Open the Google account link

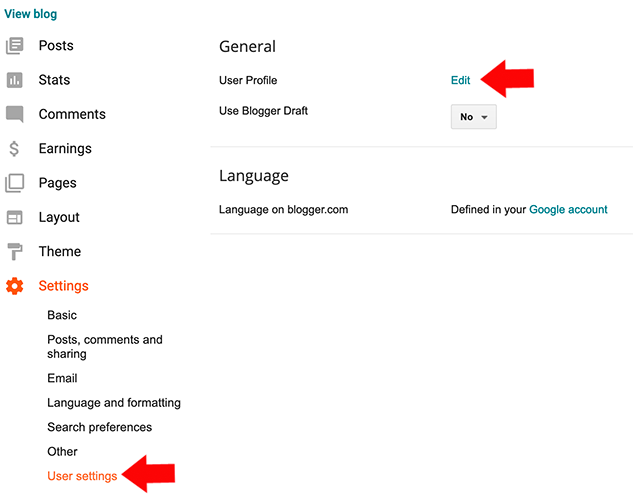[568, 210]
